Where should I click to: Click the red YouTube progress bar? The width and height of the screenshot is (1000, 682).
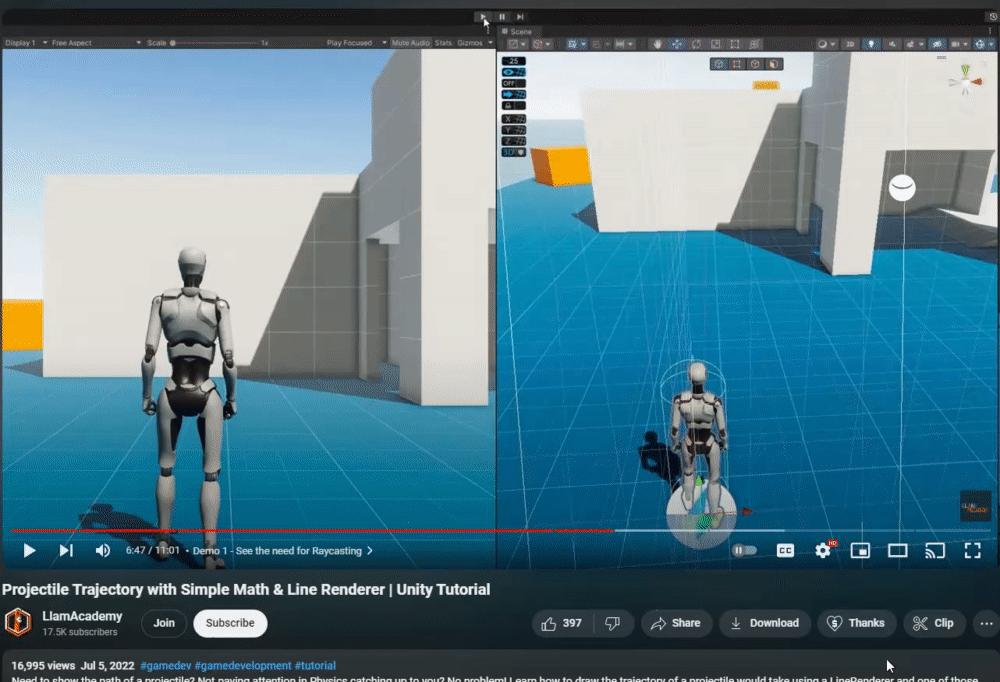point(312,530)
